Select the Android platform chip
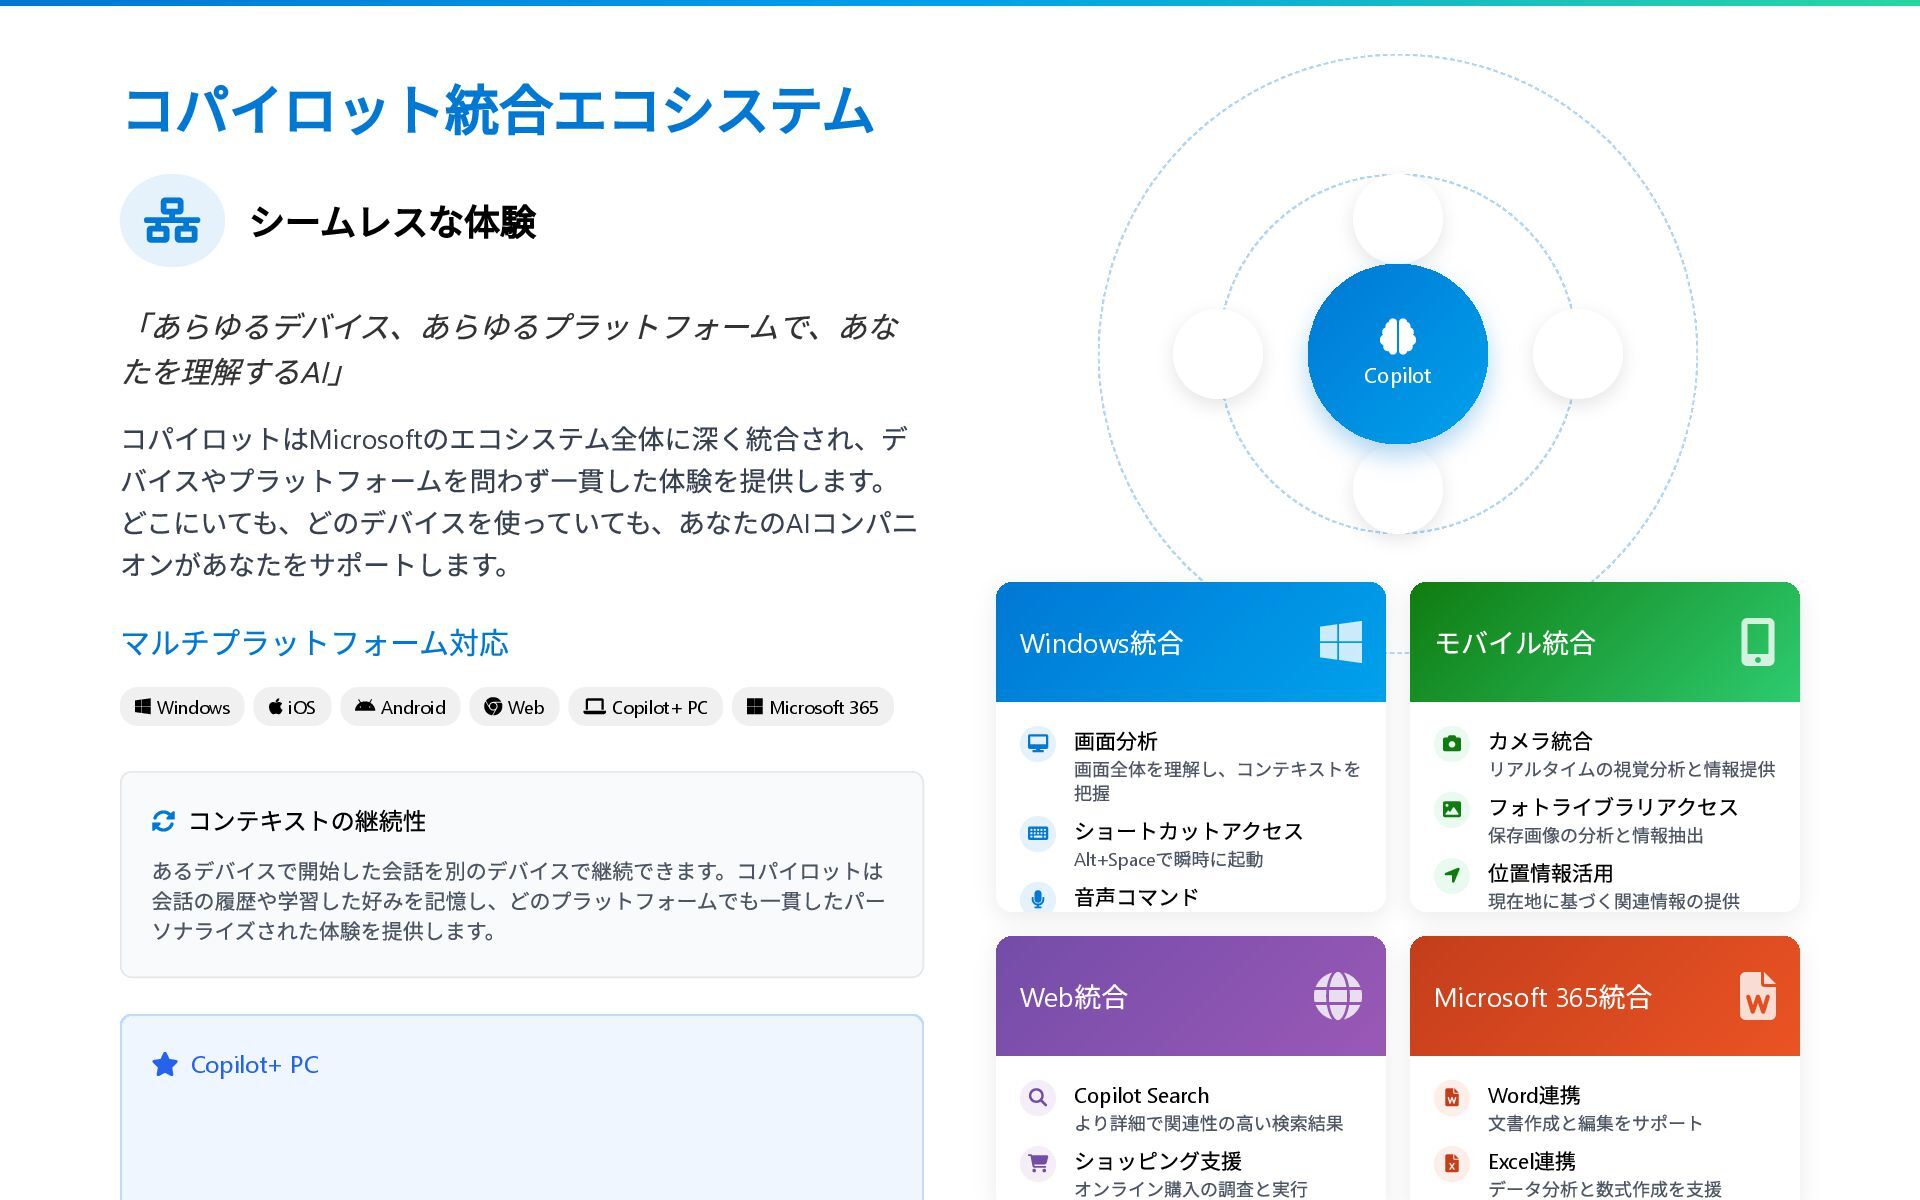The image size is (1920, 1200). [x=400, y=707]
